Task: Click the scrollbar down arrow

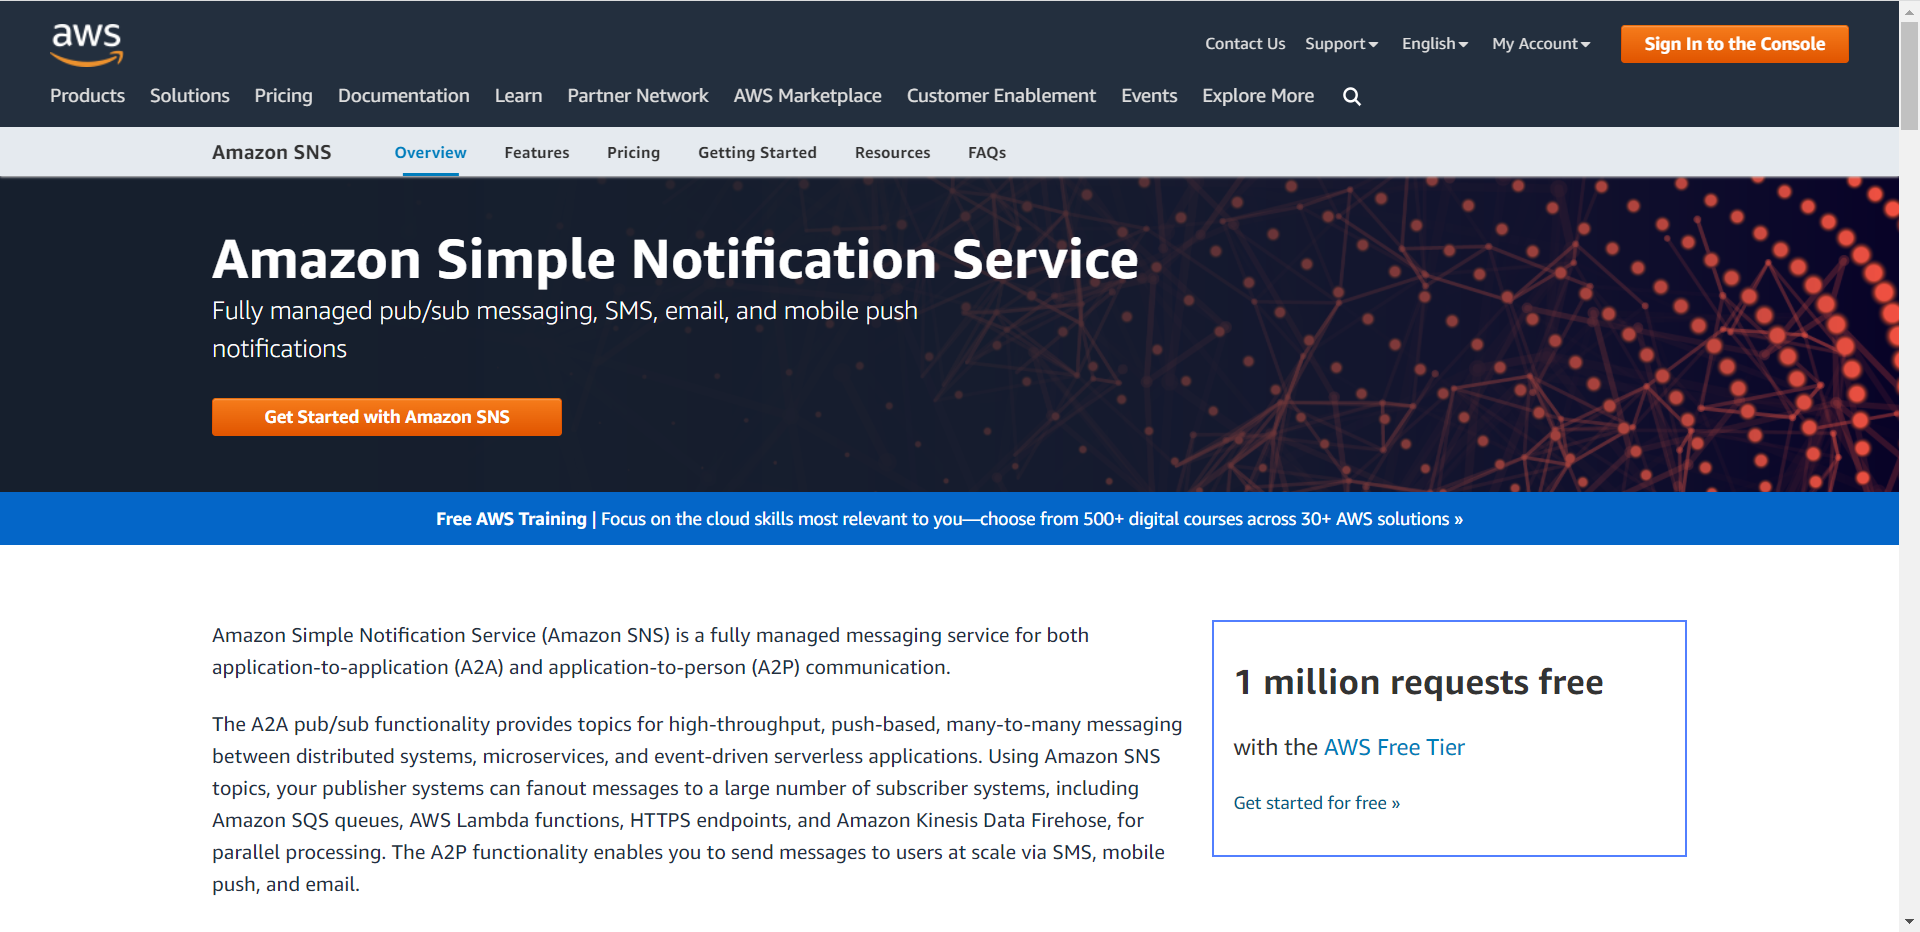Action: click(x=1909, y=922)
